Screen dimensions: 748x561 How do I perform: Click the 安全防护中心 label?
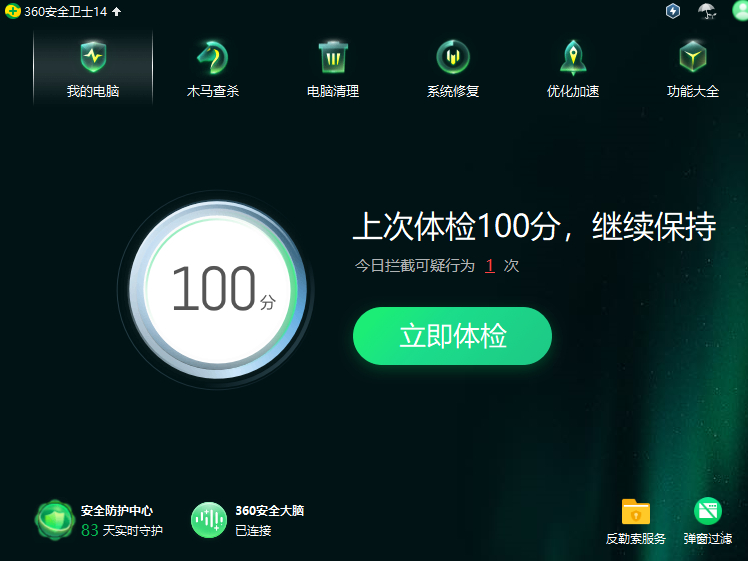[117, 510]
